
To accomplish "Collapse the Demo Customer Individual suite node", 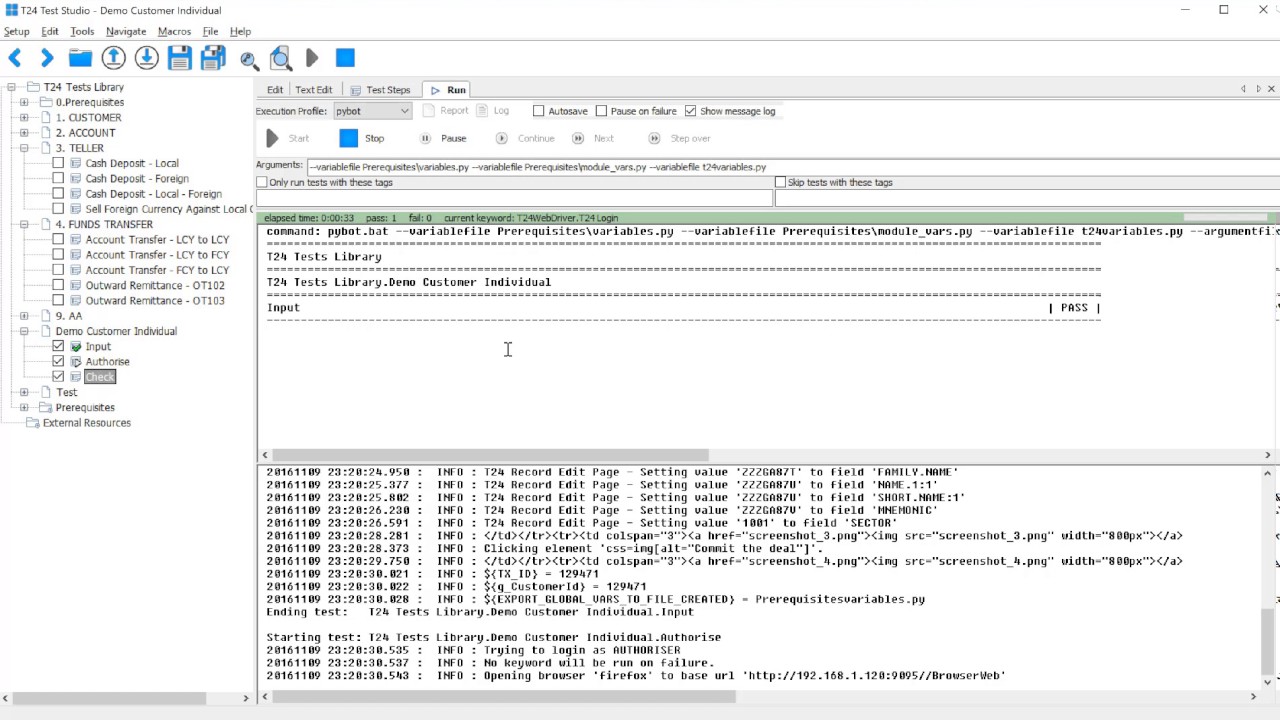I will point(24,331).
